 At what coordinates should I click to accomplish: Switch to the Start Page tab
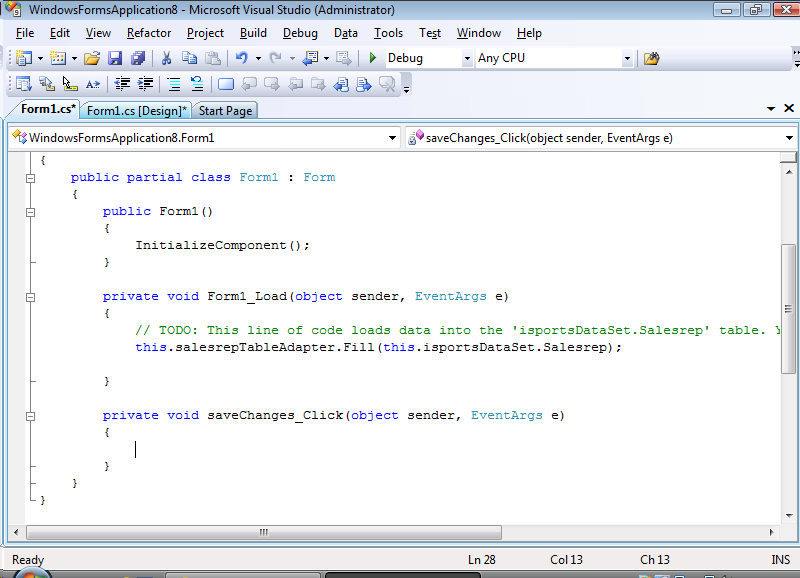[x=225, y=111]
